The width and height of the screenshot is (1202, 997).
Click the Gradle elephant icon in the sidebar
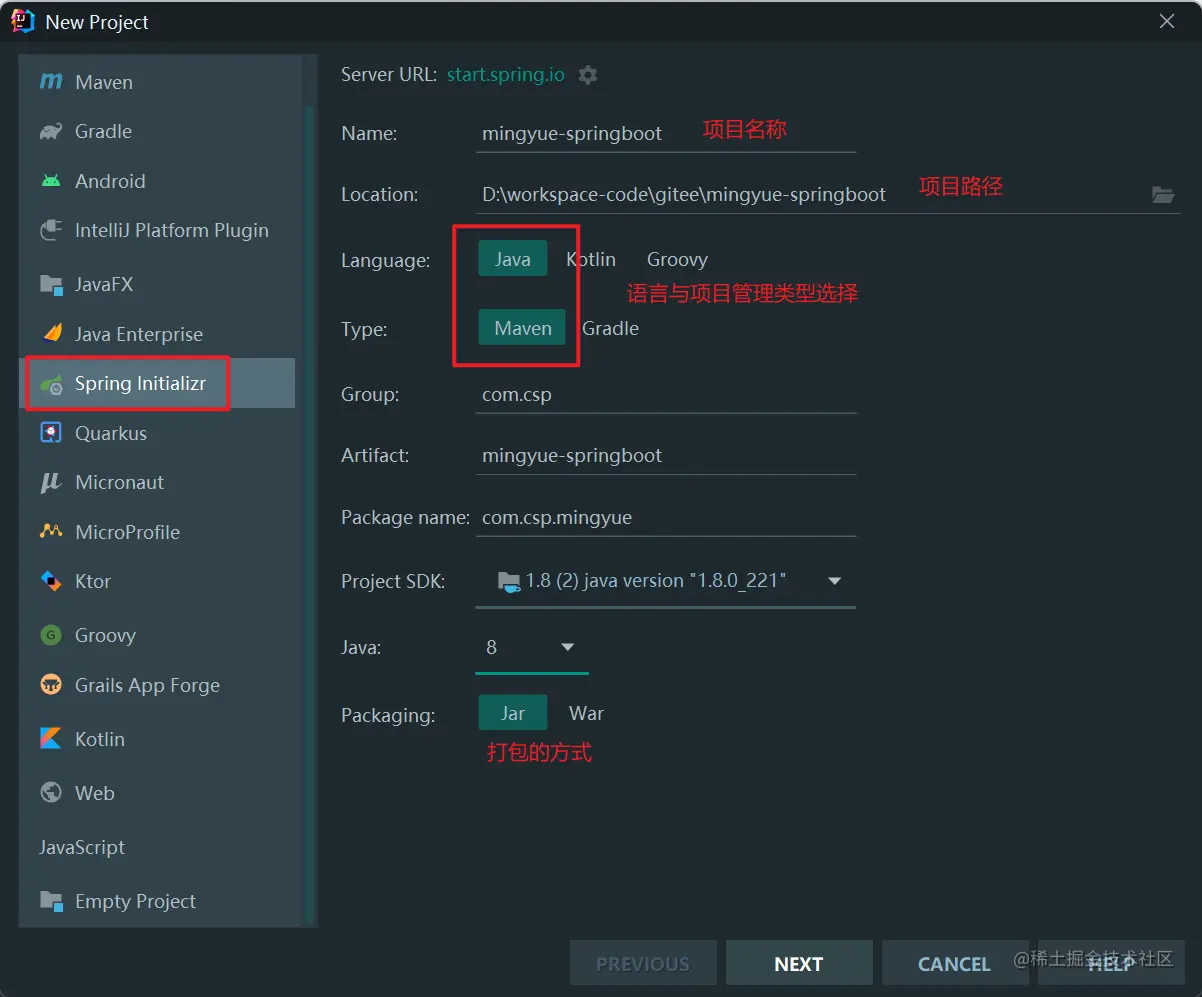[x=51, y=131]
